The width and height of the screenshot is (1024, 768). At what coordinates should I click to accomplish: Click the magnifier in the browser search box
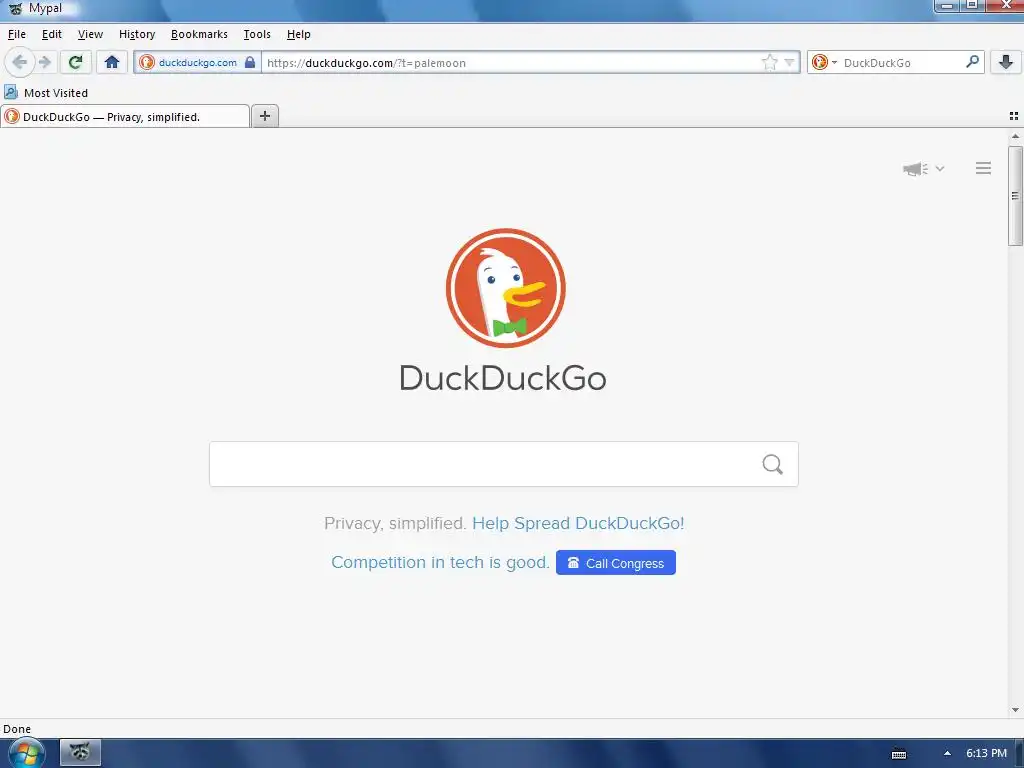point(972,62)
